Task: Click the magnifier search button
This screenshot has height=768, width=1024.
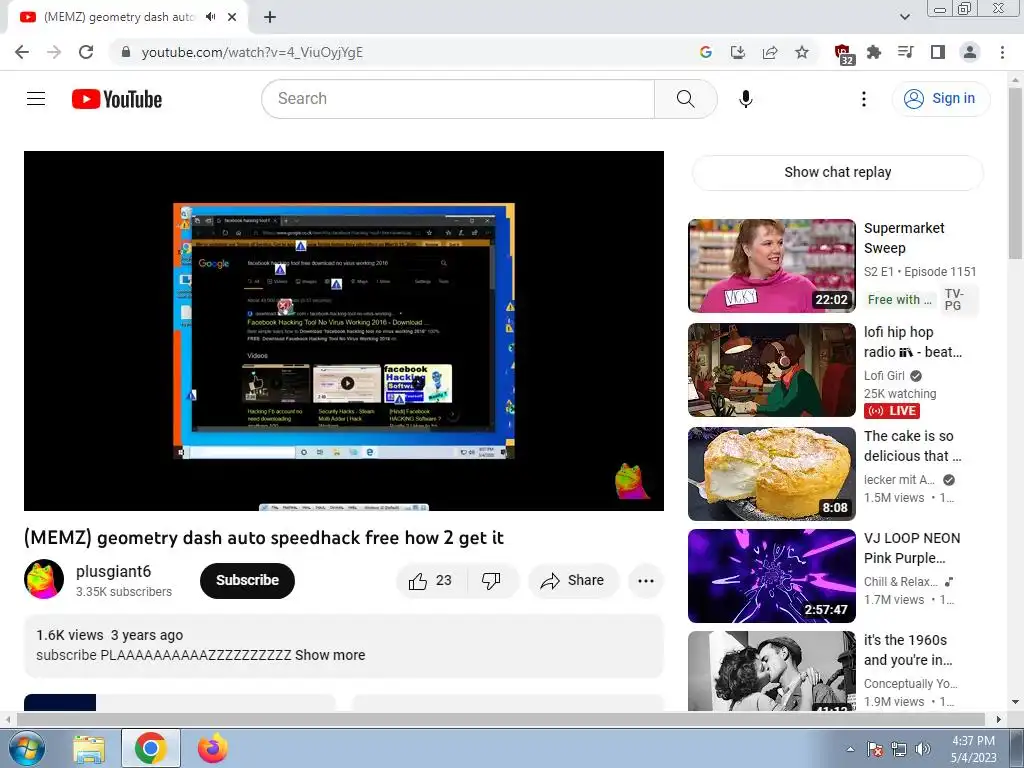Action: (x=685, y=99)
